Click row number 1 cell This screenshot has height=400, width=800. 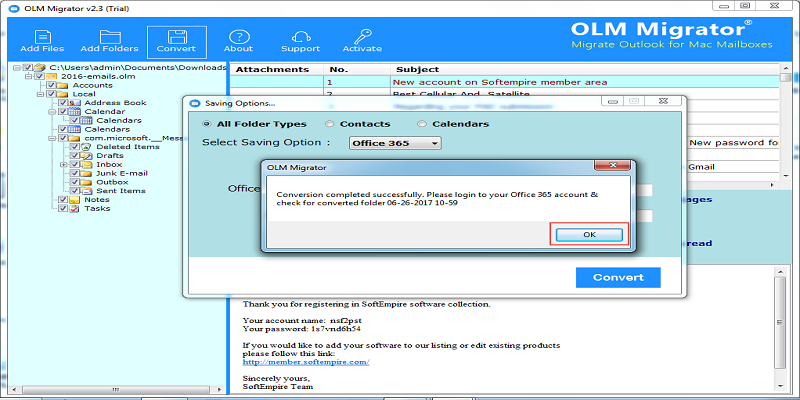pos(357,82)
